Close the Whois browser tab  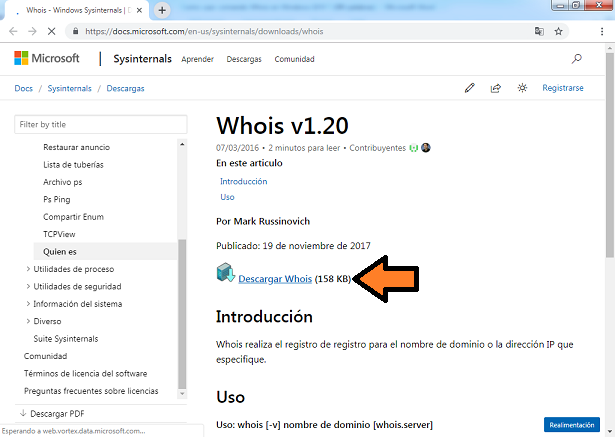point(139,11)
